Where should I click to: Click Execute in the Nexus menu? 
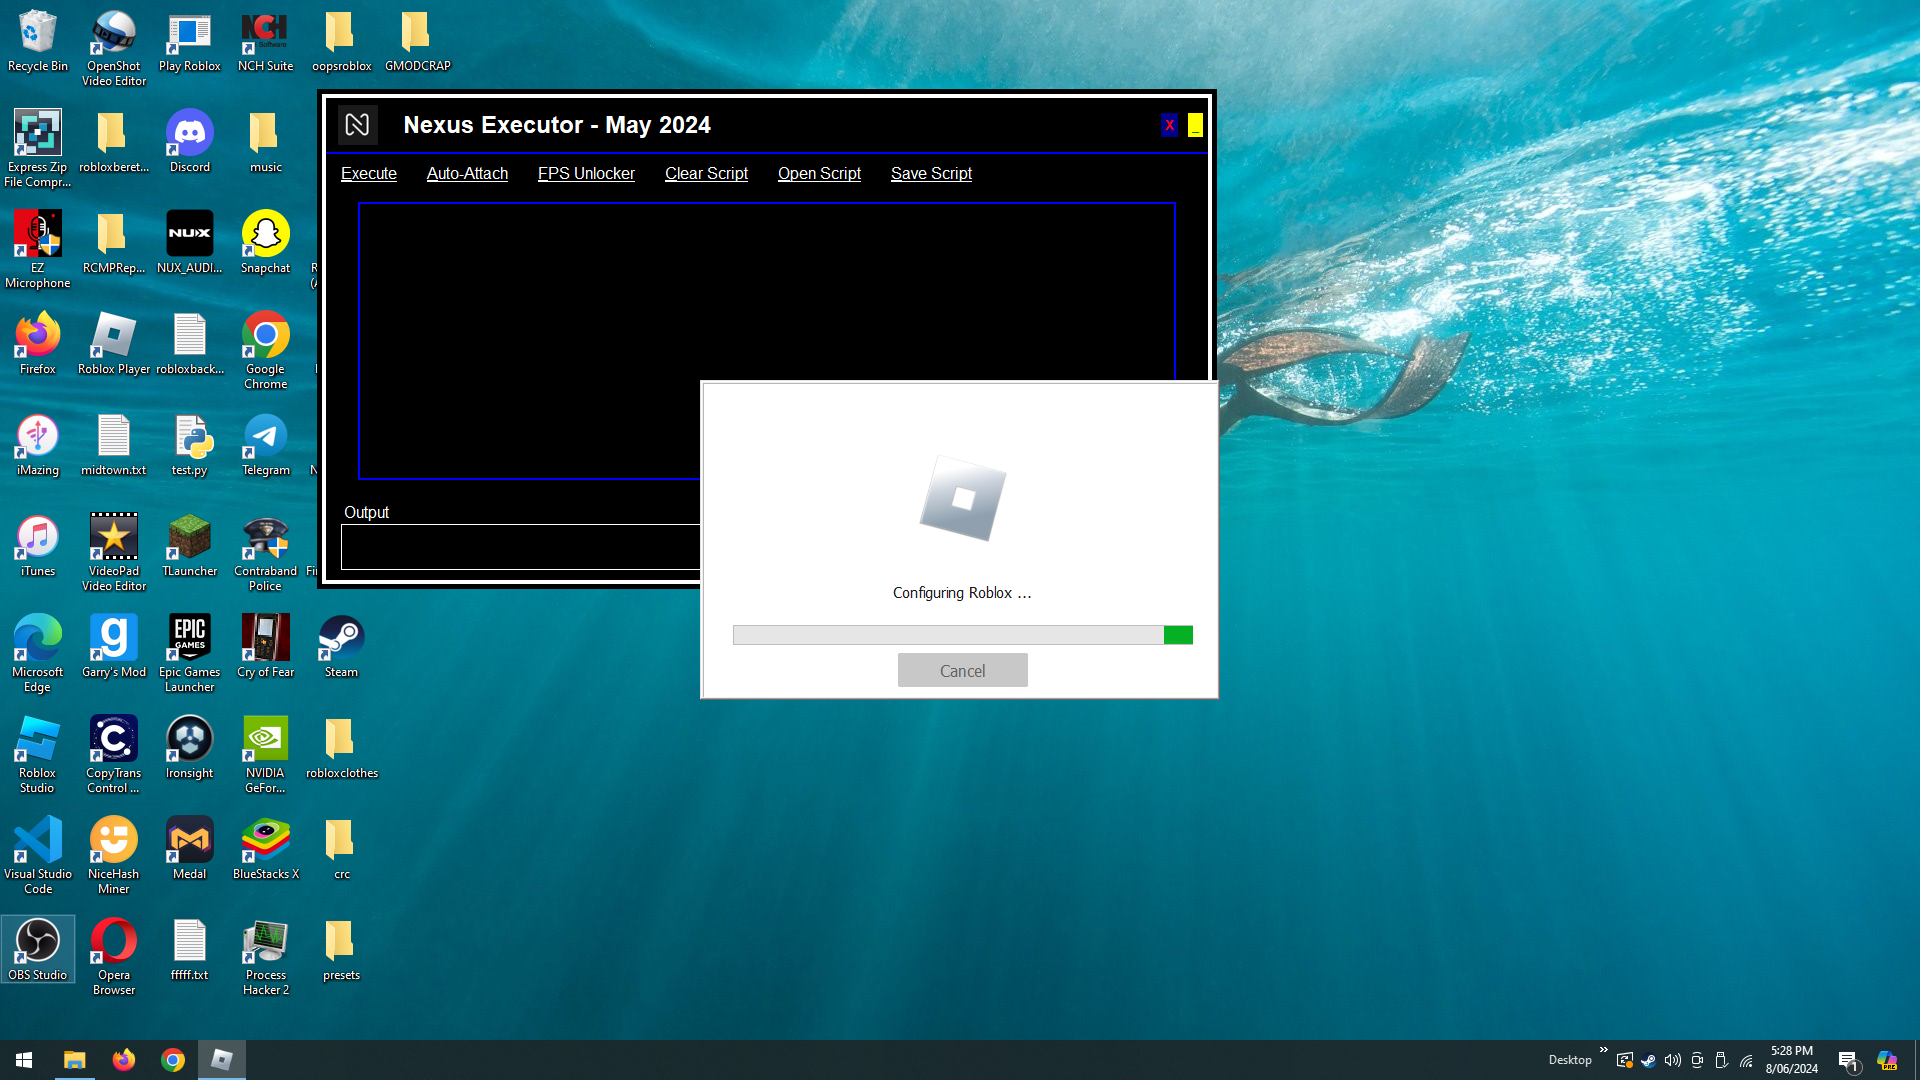368,173
